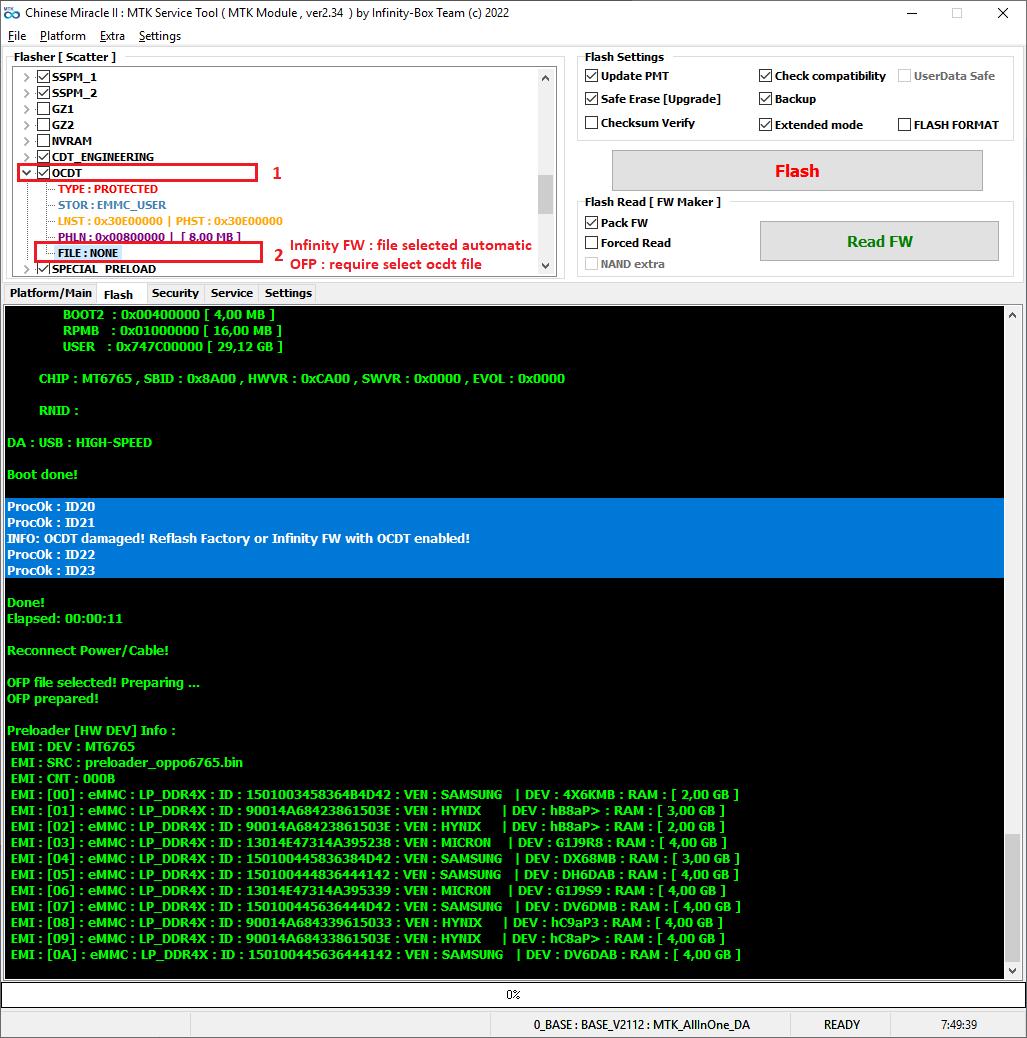Screen dimensions: 1027x1038
Task: Check the Forced Read option
Action: click(592, 243)
